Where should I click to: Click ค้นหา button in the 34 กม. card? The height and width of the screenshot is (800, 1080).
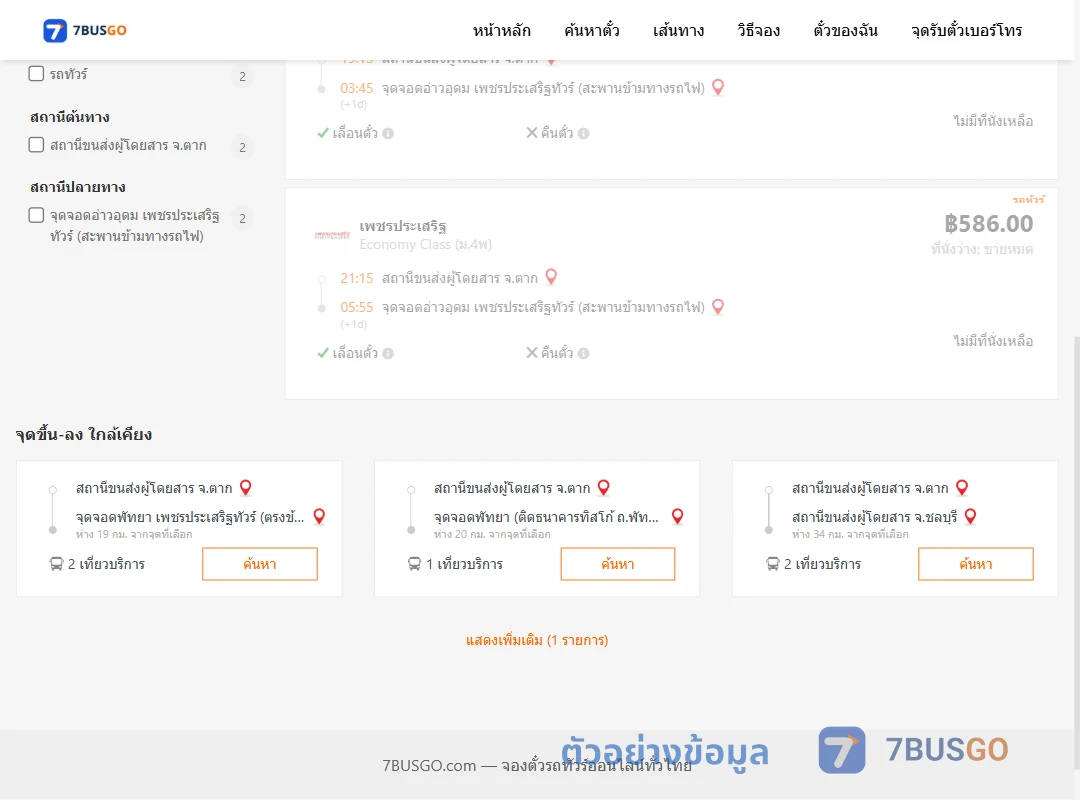tap(976, 564)
